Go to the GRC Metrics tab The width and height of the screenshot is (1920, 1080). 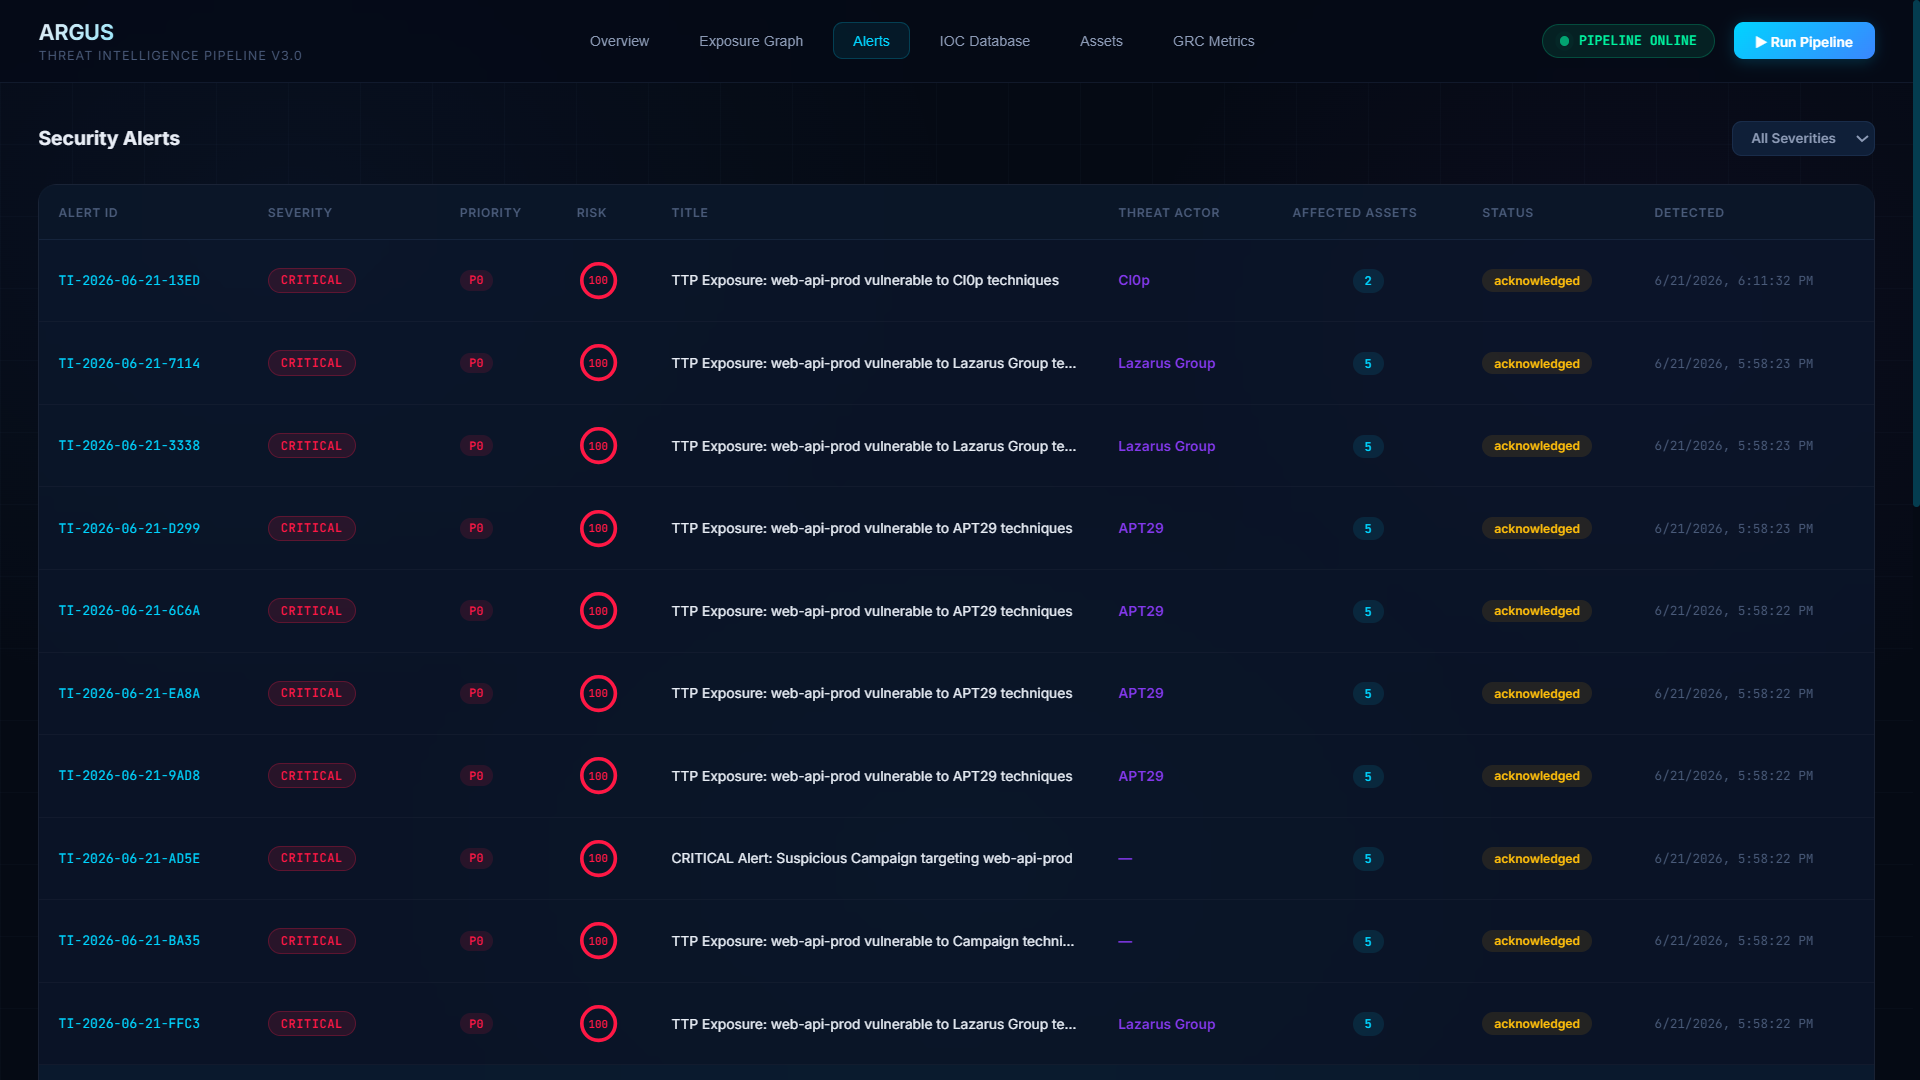[x=1213, y=41]
